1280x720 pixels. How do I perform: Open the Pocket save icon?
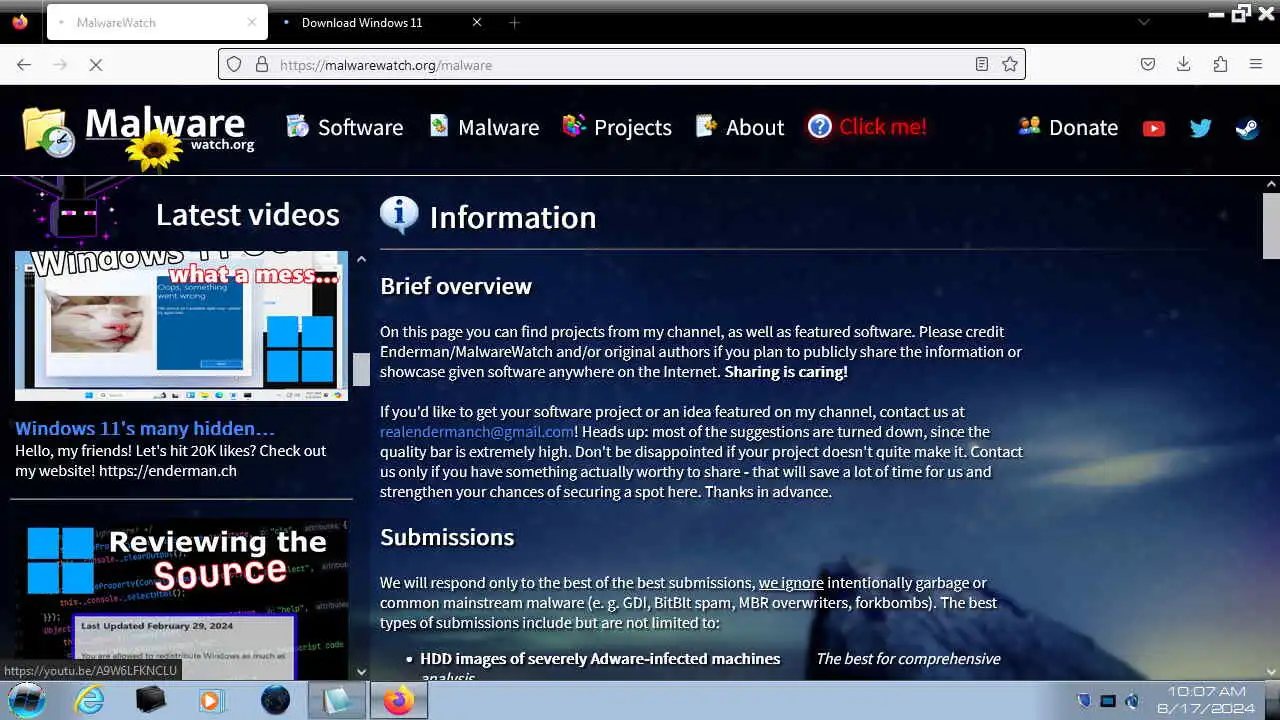click(1148, 64)
